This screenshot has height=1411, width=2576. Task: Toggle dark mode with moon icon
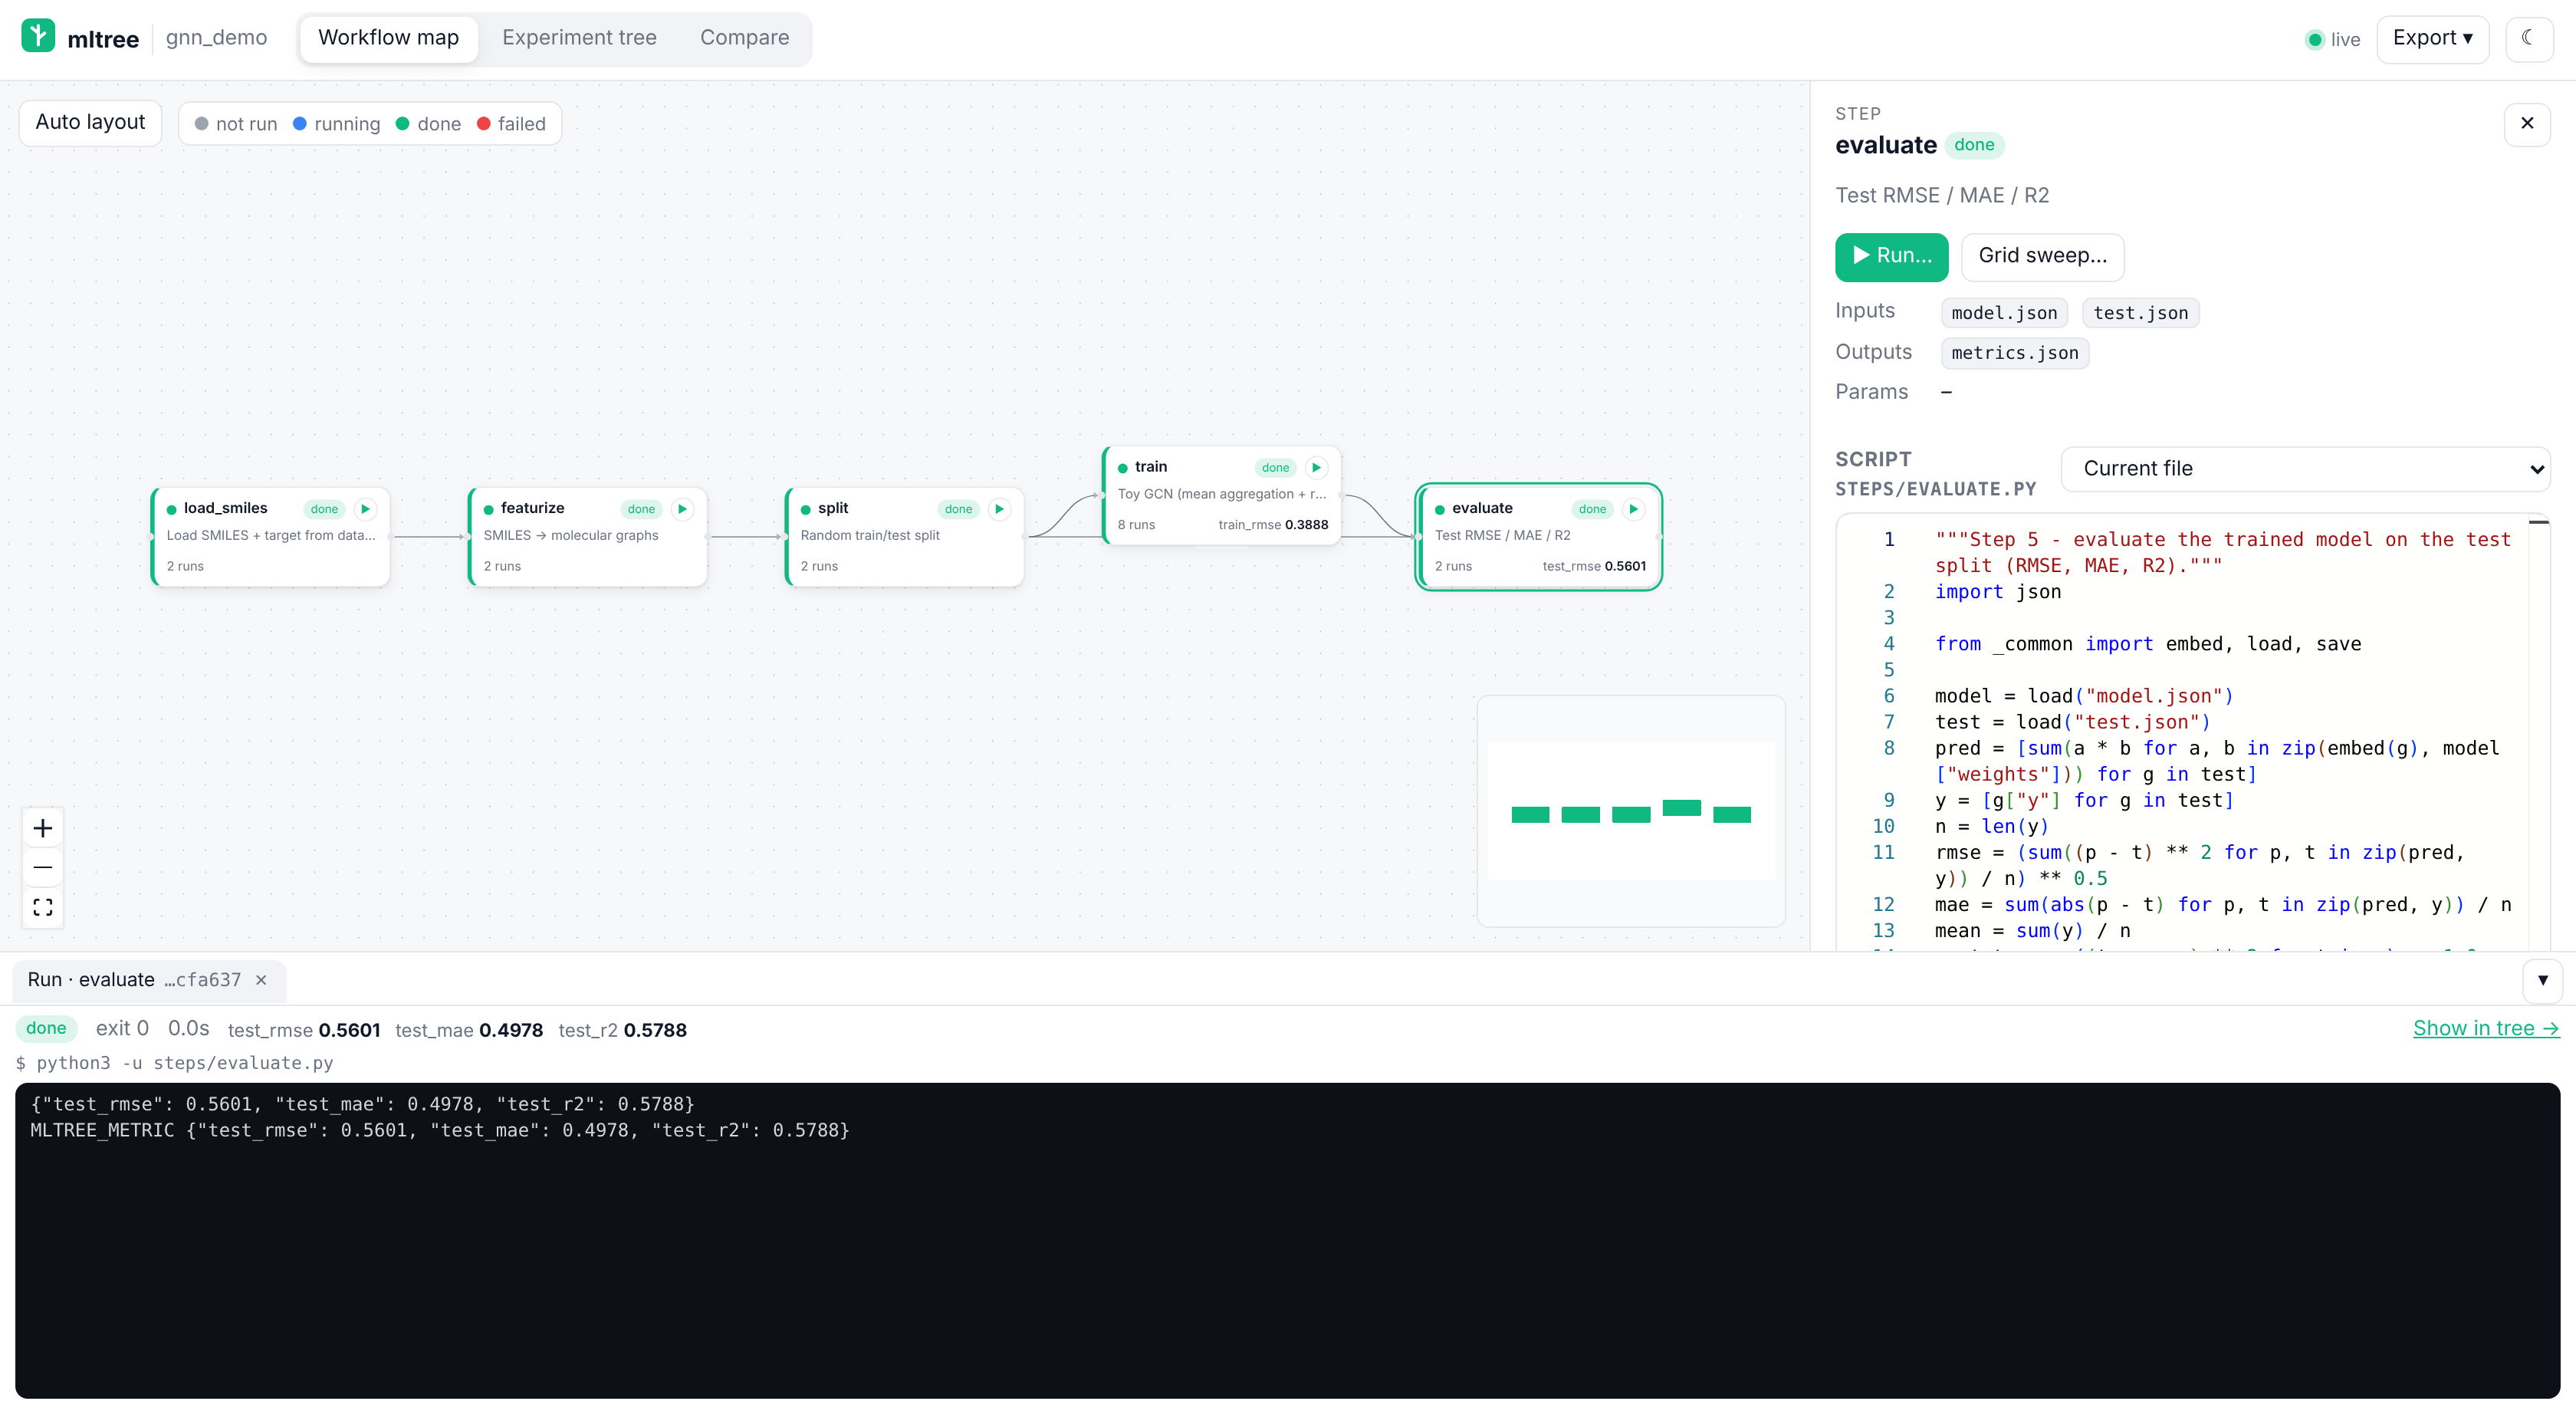click(x=2528, y=38)
